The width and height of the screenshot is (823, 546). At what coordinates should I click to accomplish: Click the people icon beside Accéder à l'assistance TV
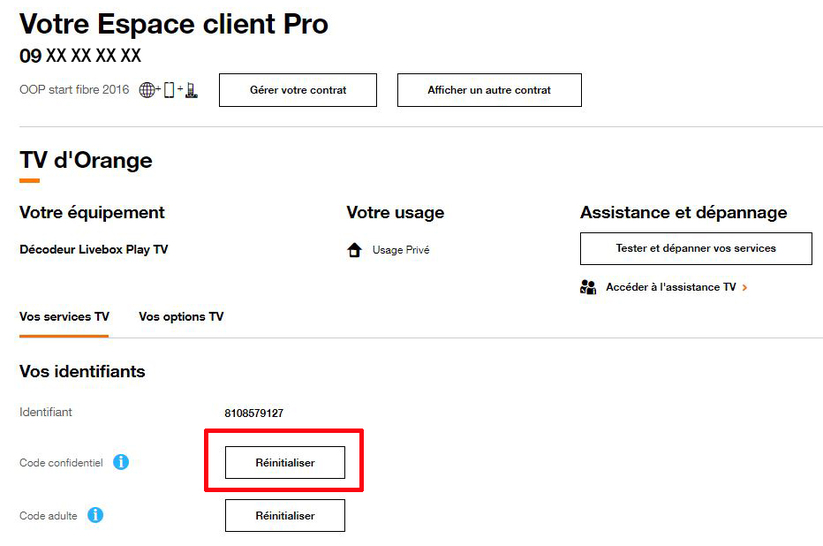point(588,287)
